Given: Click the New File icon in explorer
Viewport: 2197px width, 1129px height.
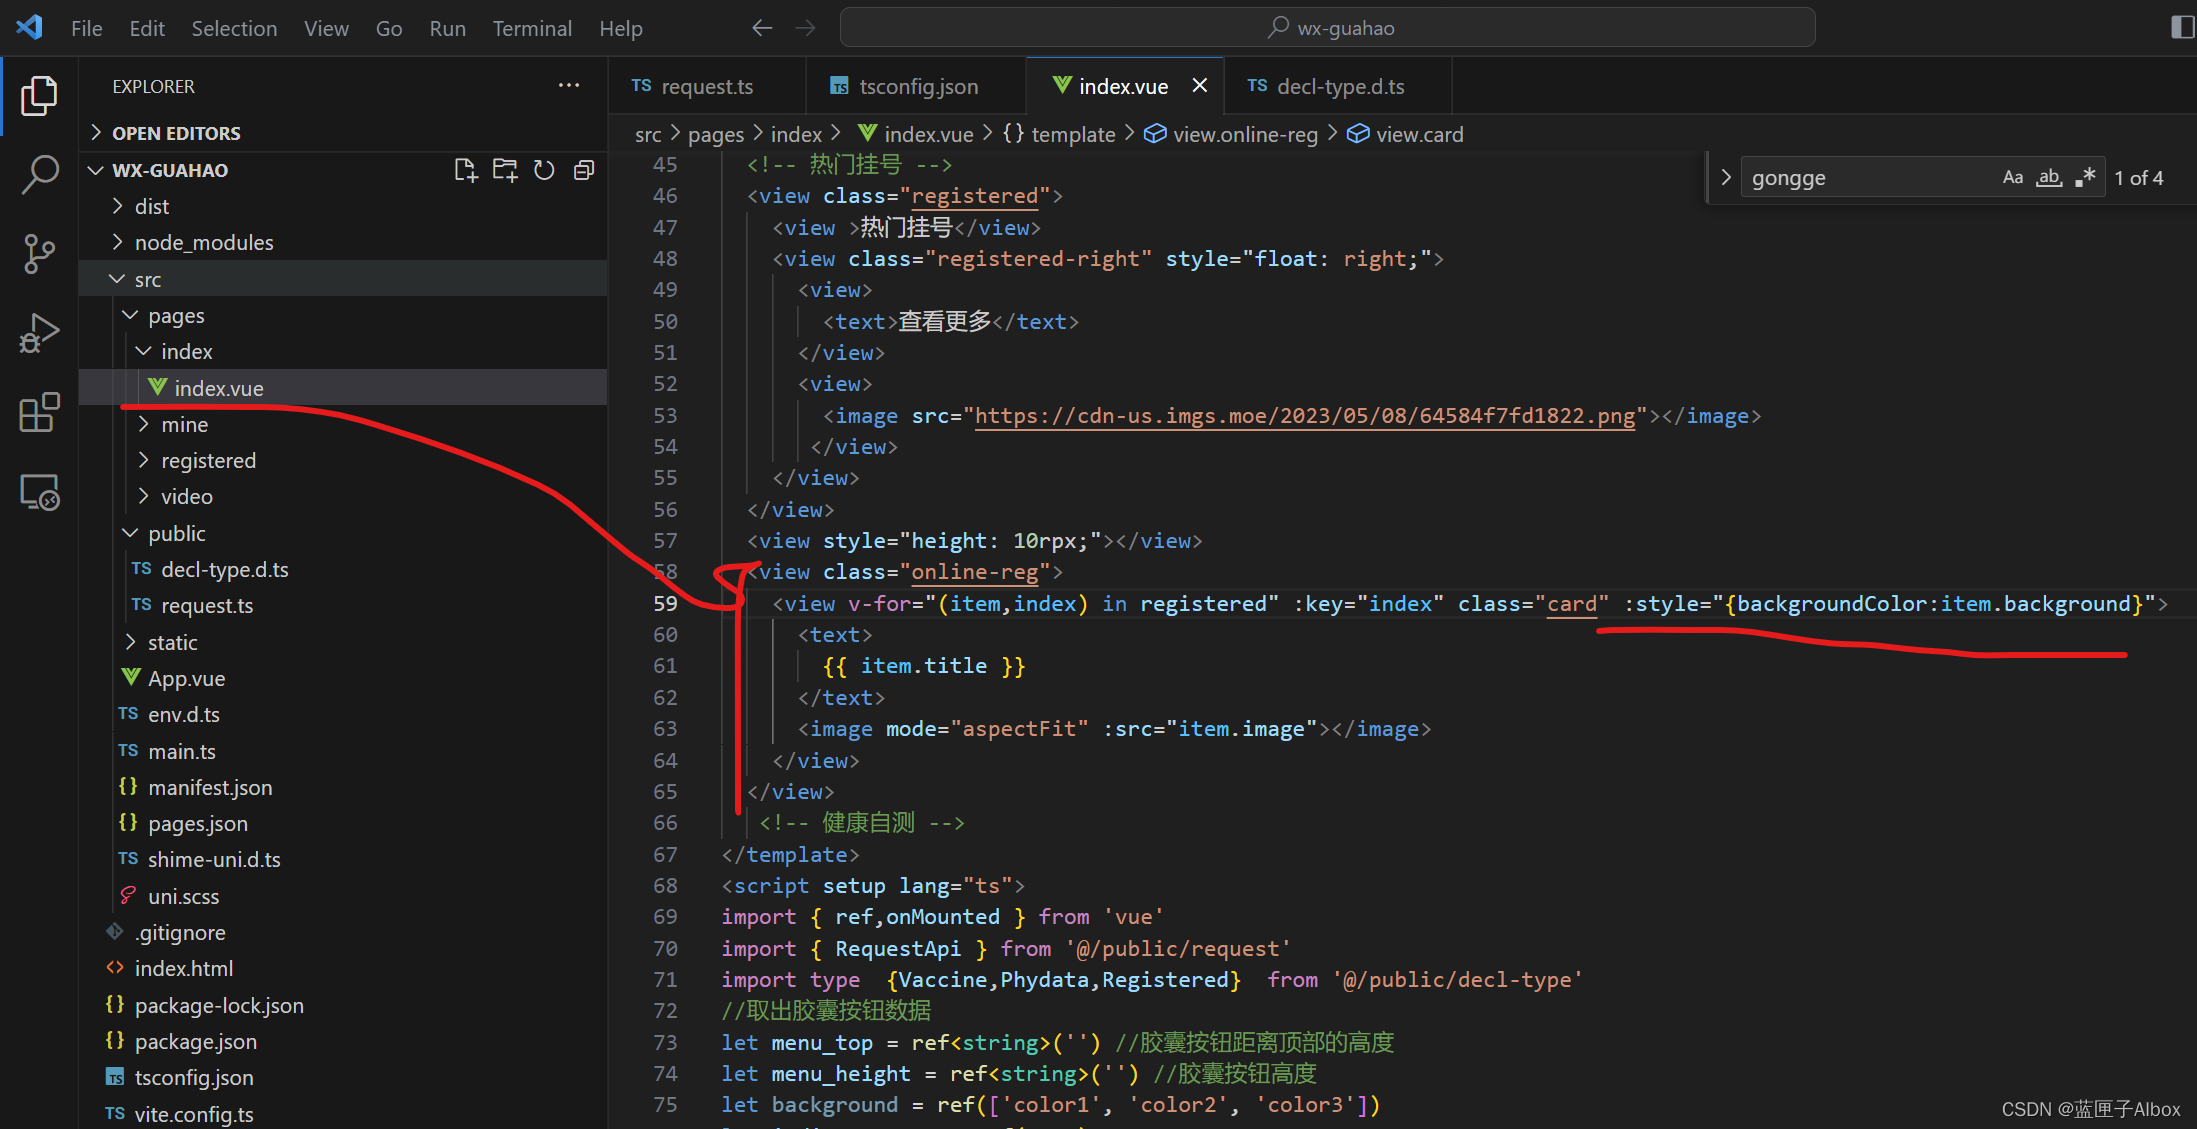Looking at the screenshot, I should [465, 170].
